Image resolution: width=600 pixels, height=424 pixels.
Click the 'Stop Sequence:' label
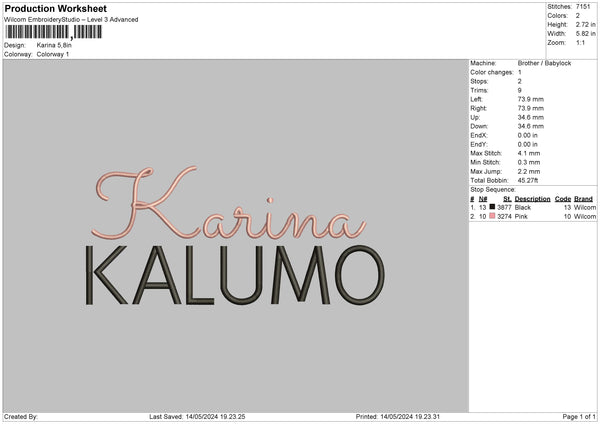coord(493,189)
